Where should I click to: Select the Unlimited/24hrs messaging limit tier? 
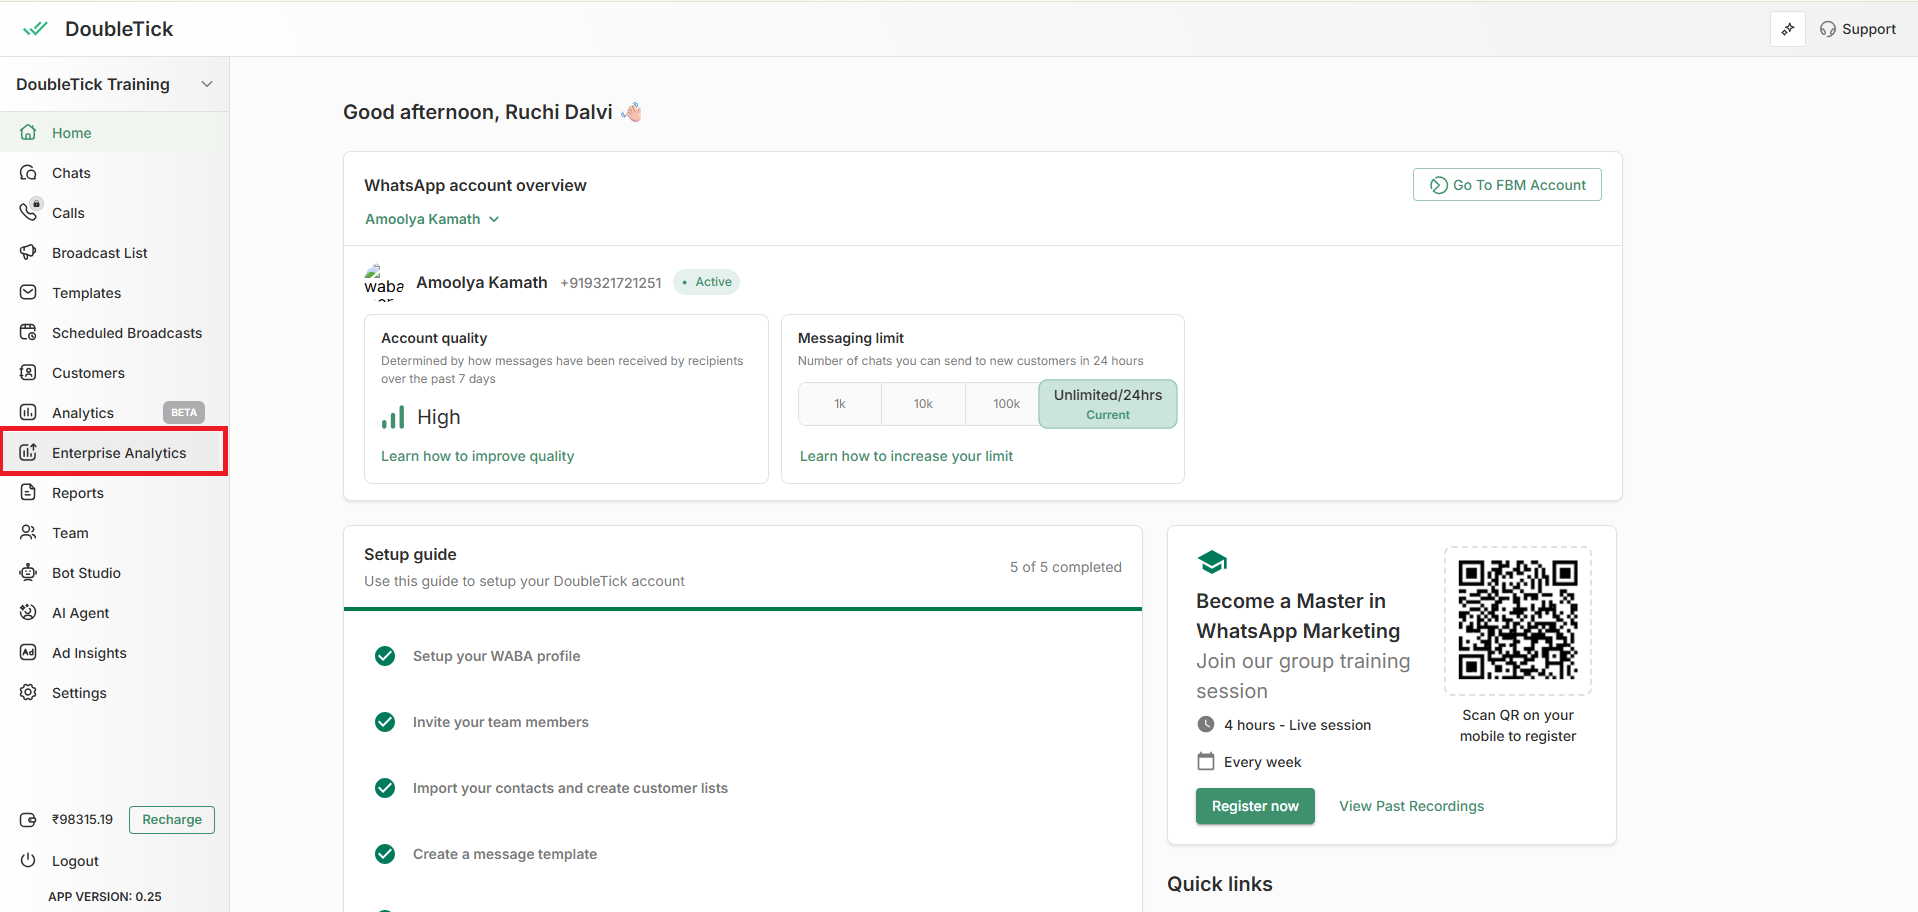click(x=1107, y=404)
